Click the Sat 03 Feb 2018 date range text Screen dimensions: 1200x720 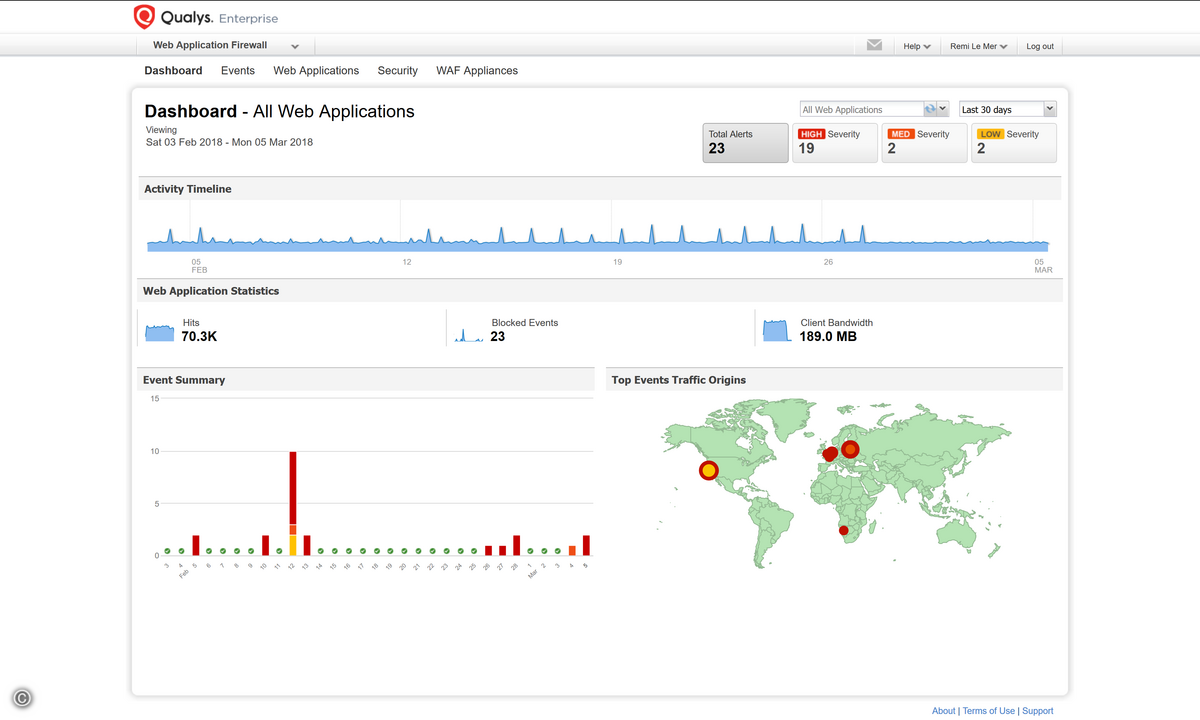coord(229,142)
